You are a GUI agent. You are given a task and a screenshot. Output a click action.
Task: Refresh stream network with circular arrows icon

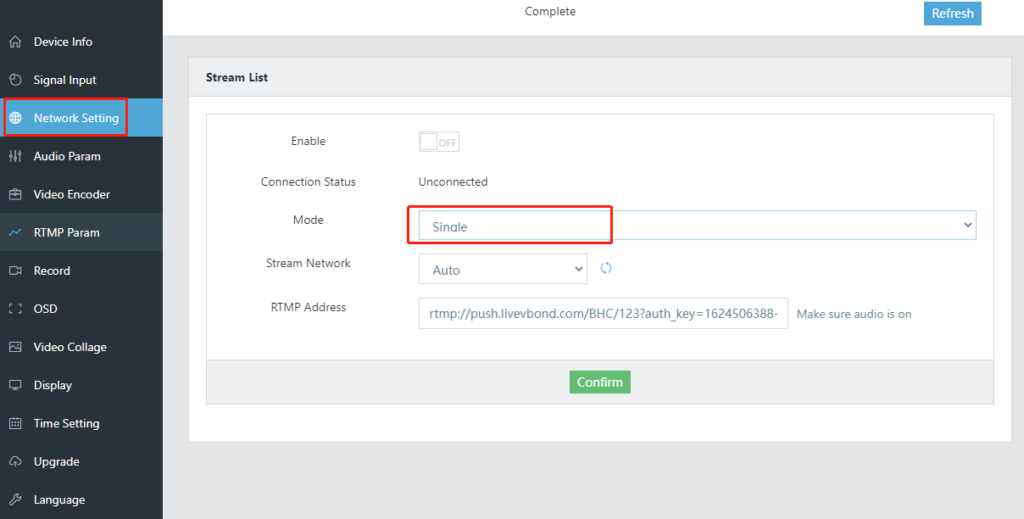606,268
